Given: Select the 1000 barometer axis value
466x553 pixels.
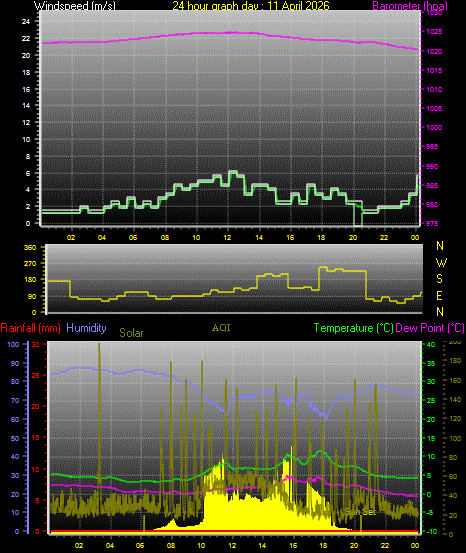Looking at the screenshot, I should (434, 128).
